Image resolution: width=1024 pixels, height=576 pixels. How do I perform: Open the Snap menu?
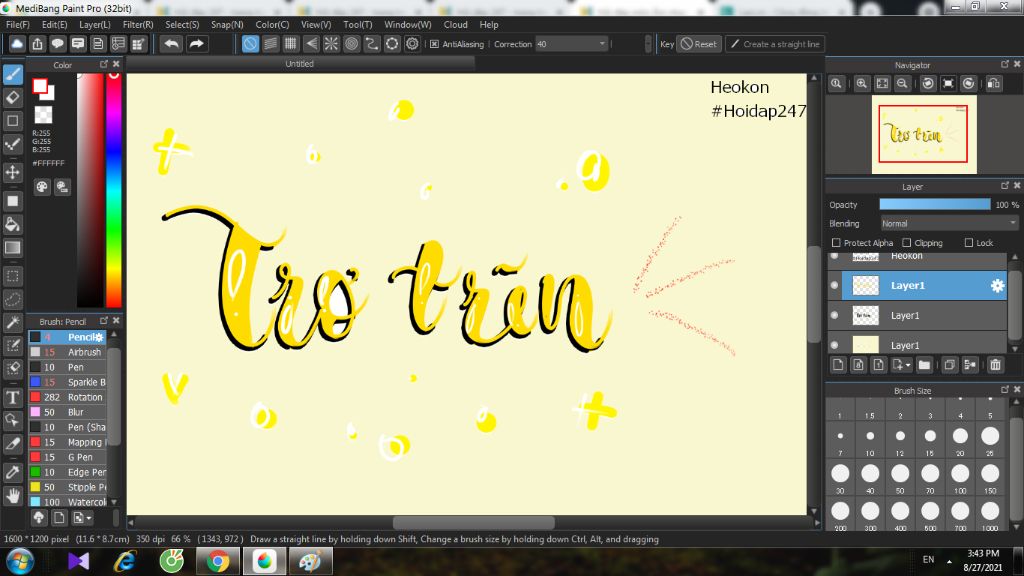click(227, 25)
